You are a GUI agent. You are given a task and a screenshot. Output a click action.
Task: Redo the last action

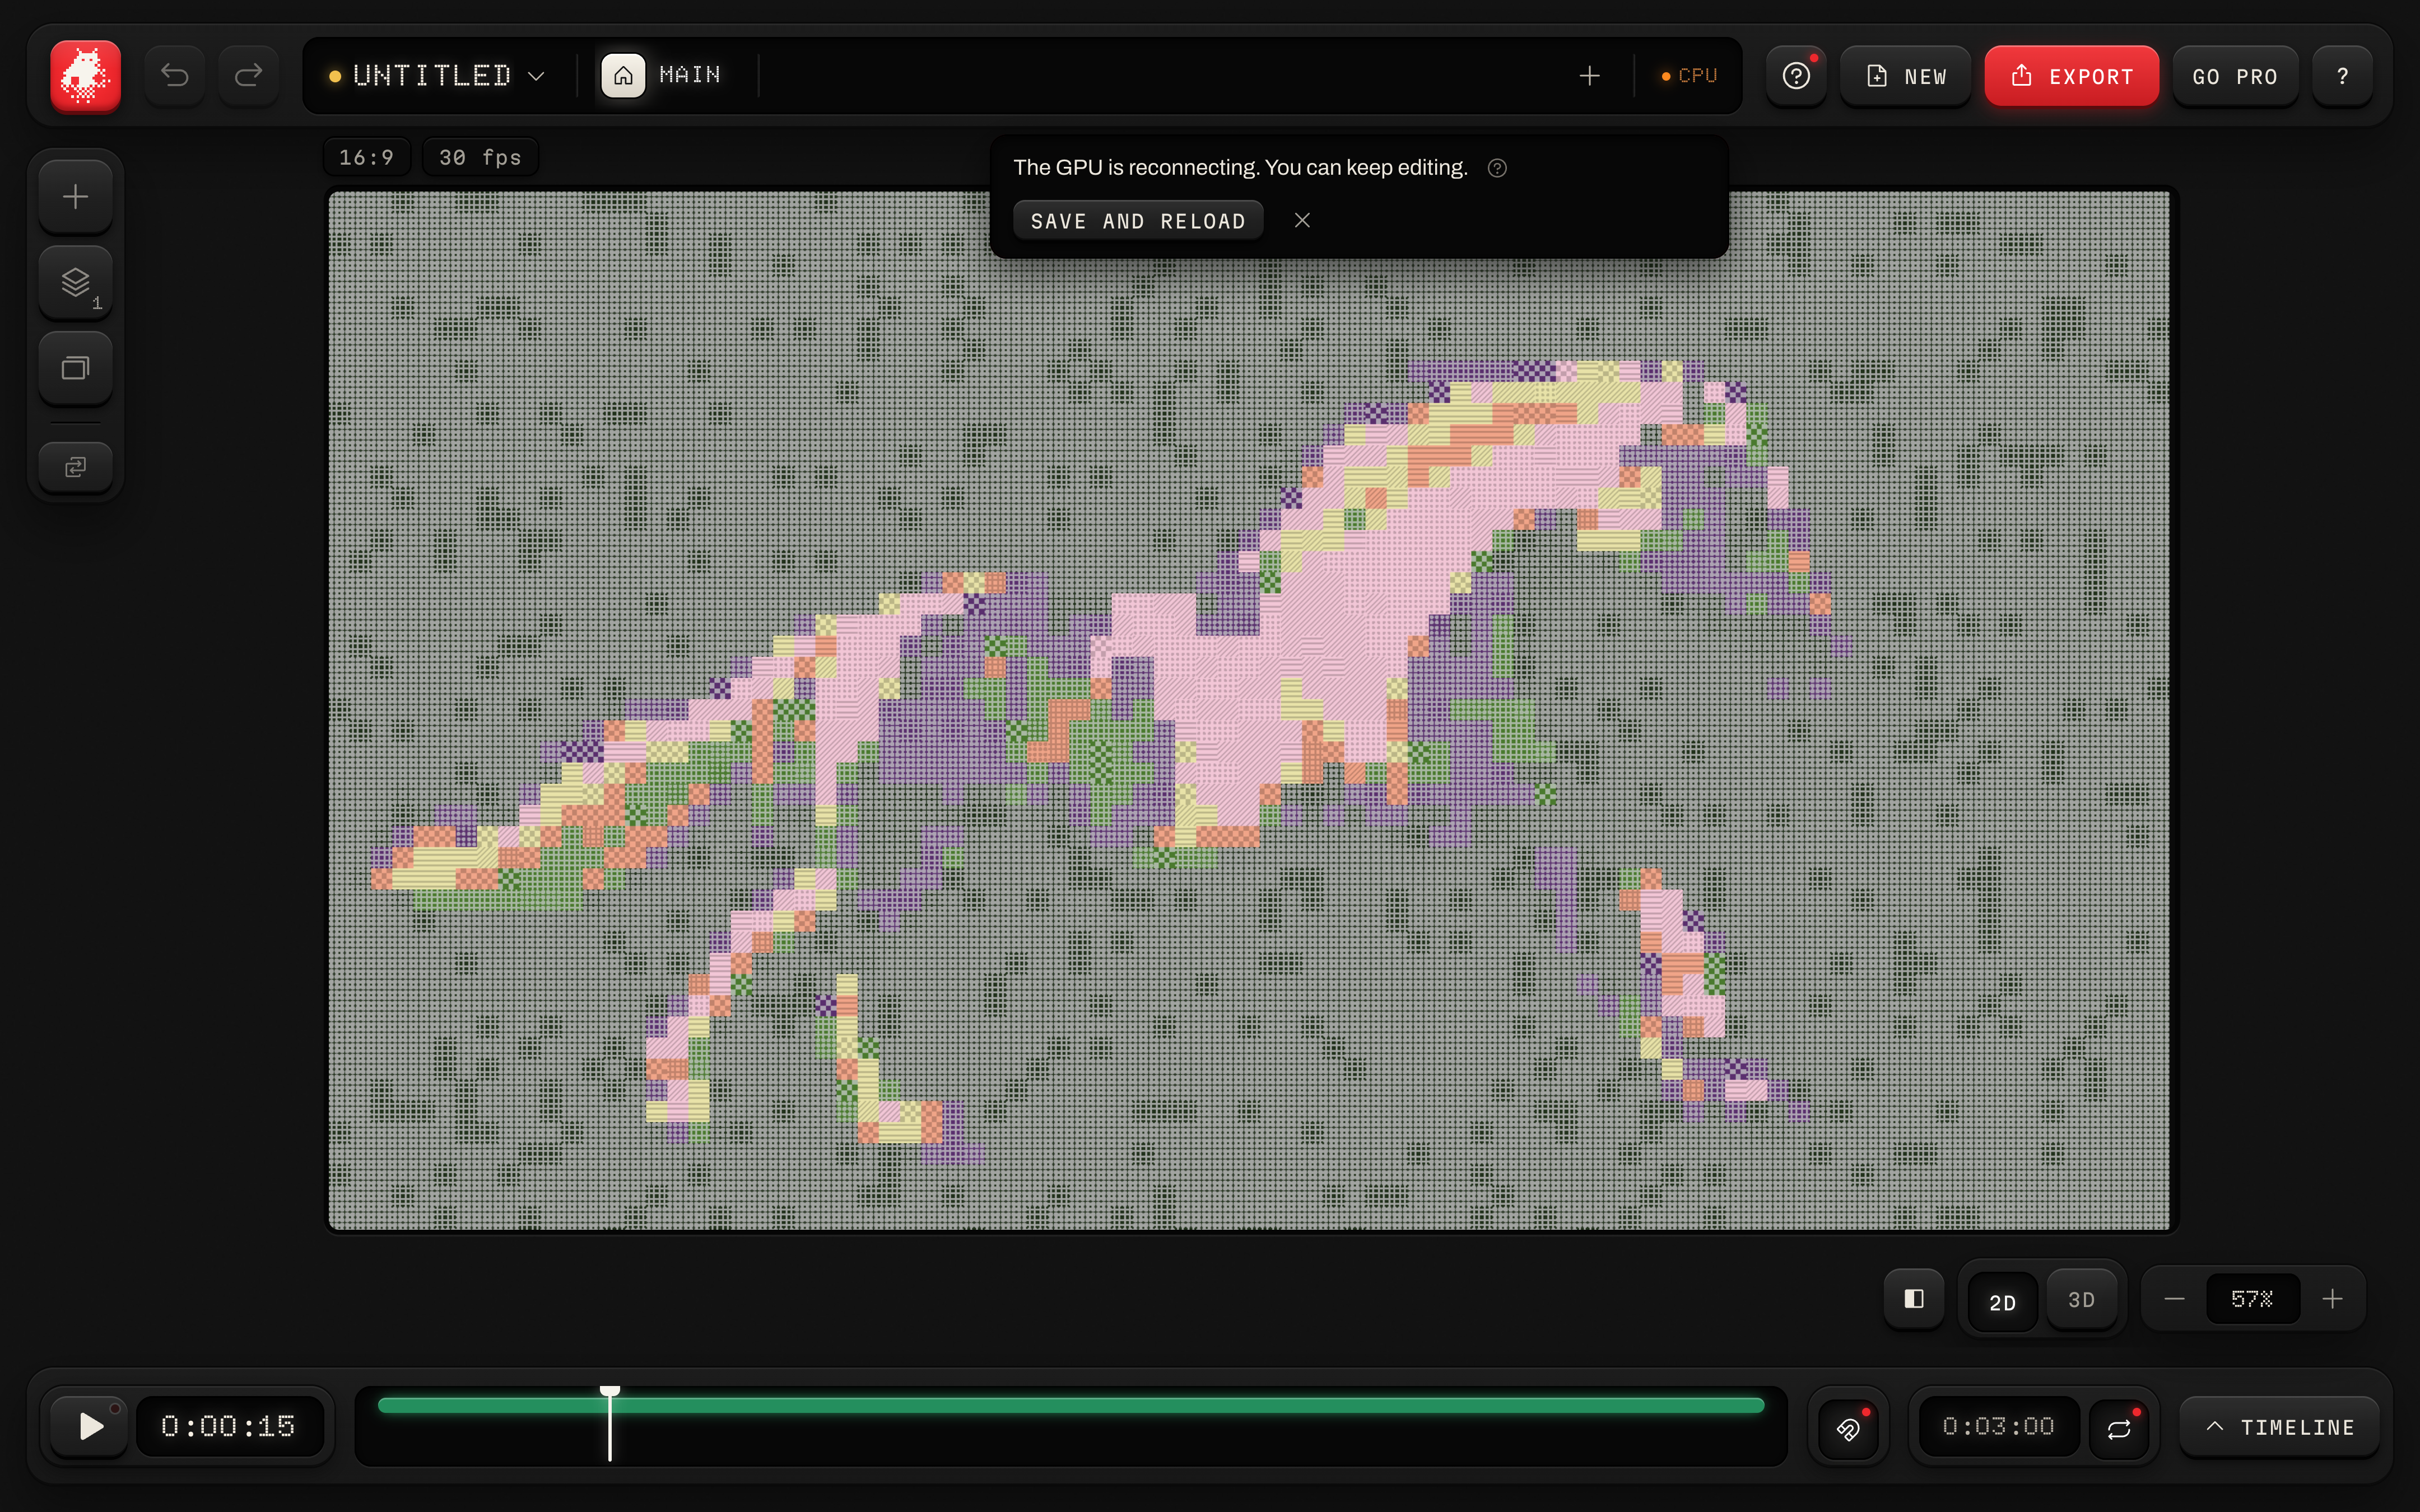[248, 76]
